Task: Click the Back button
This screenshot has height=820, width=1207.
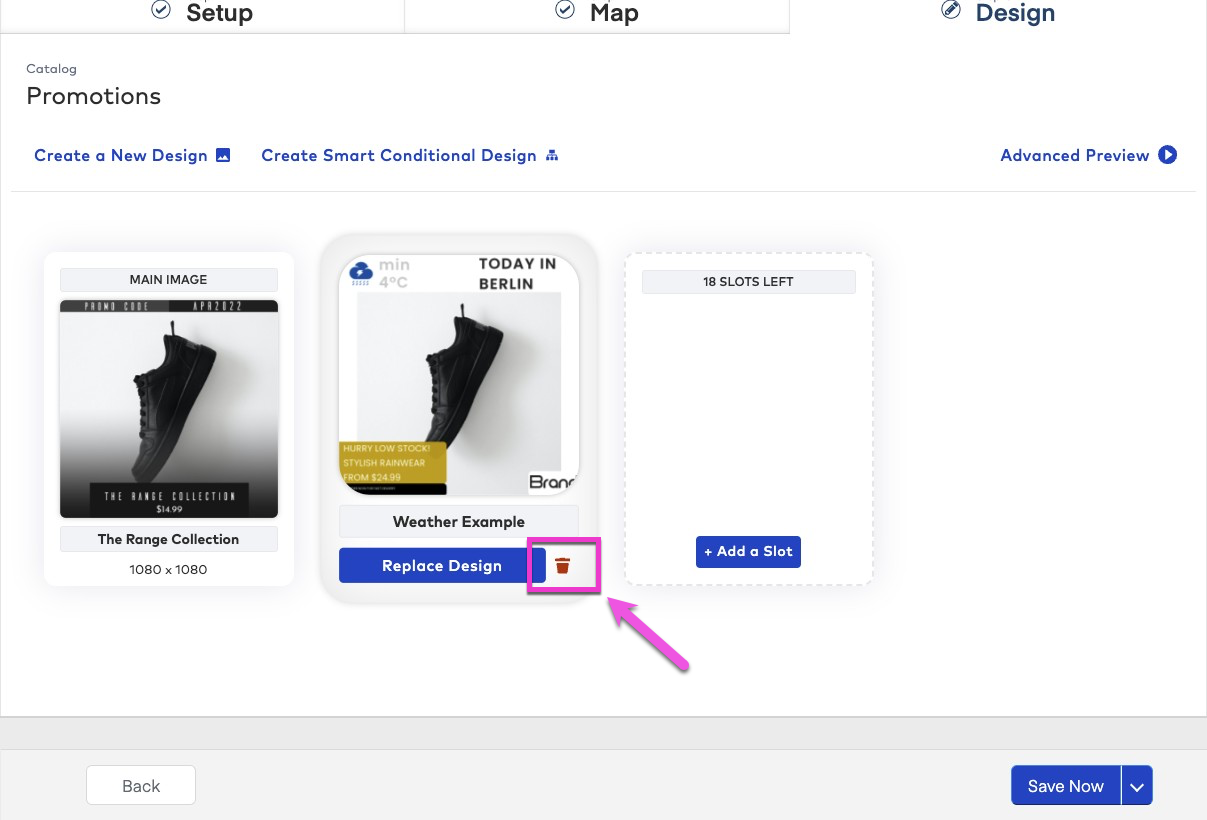Action: [140, 785]
